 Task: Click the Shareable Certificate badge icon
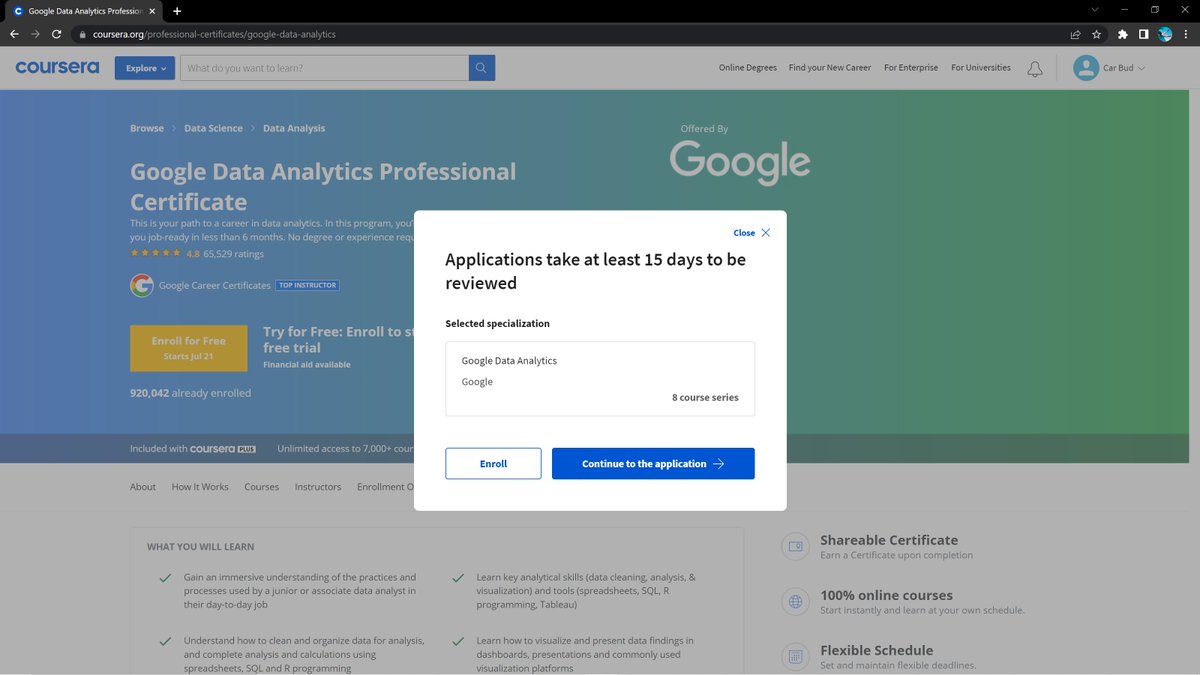794,546
